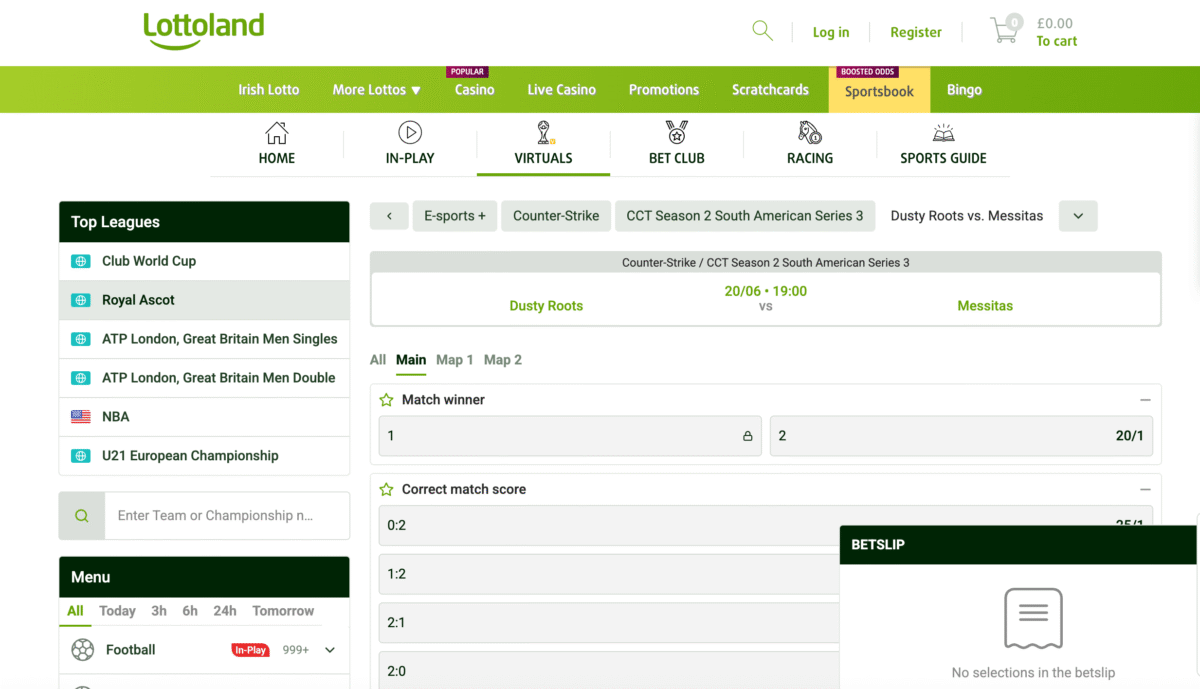Click the To cart link
1200x689 pixels.
click(x=1057, y=41)
